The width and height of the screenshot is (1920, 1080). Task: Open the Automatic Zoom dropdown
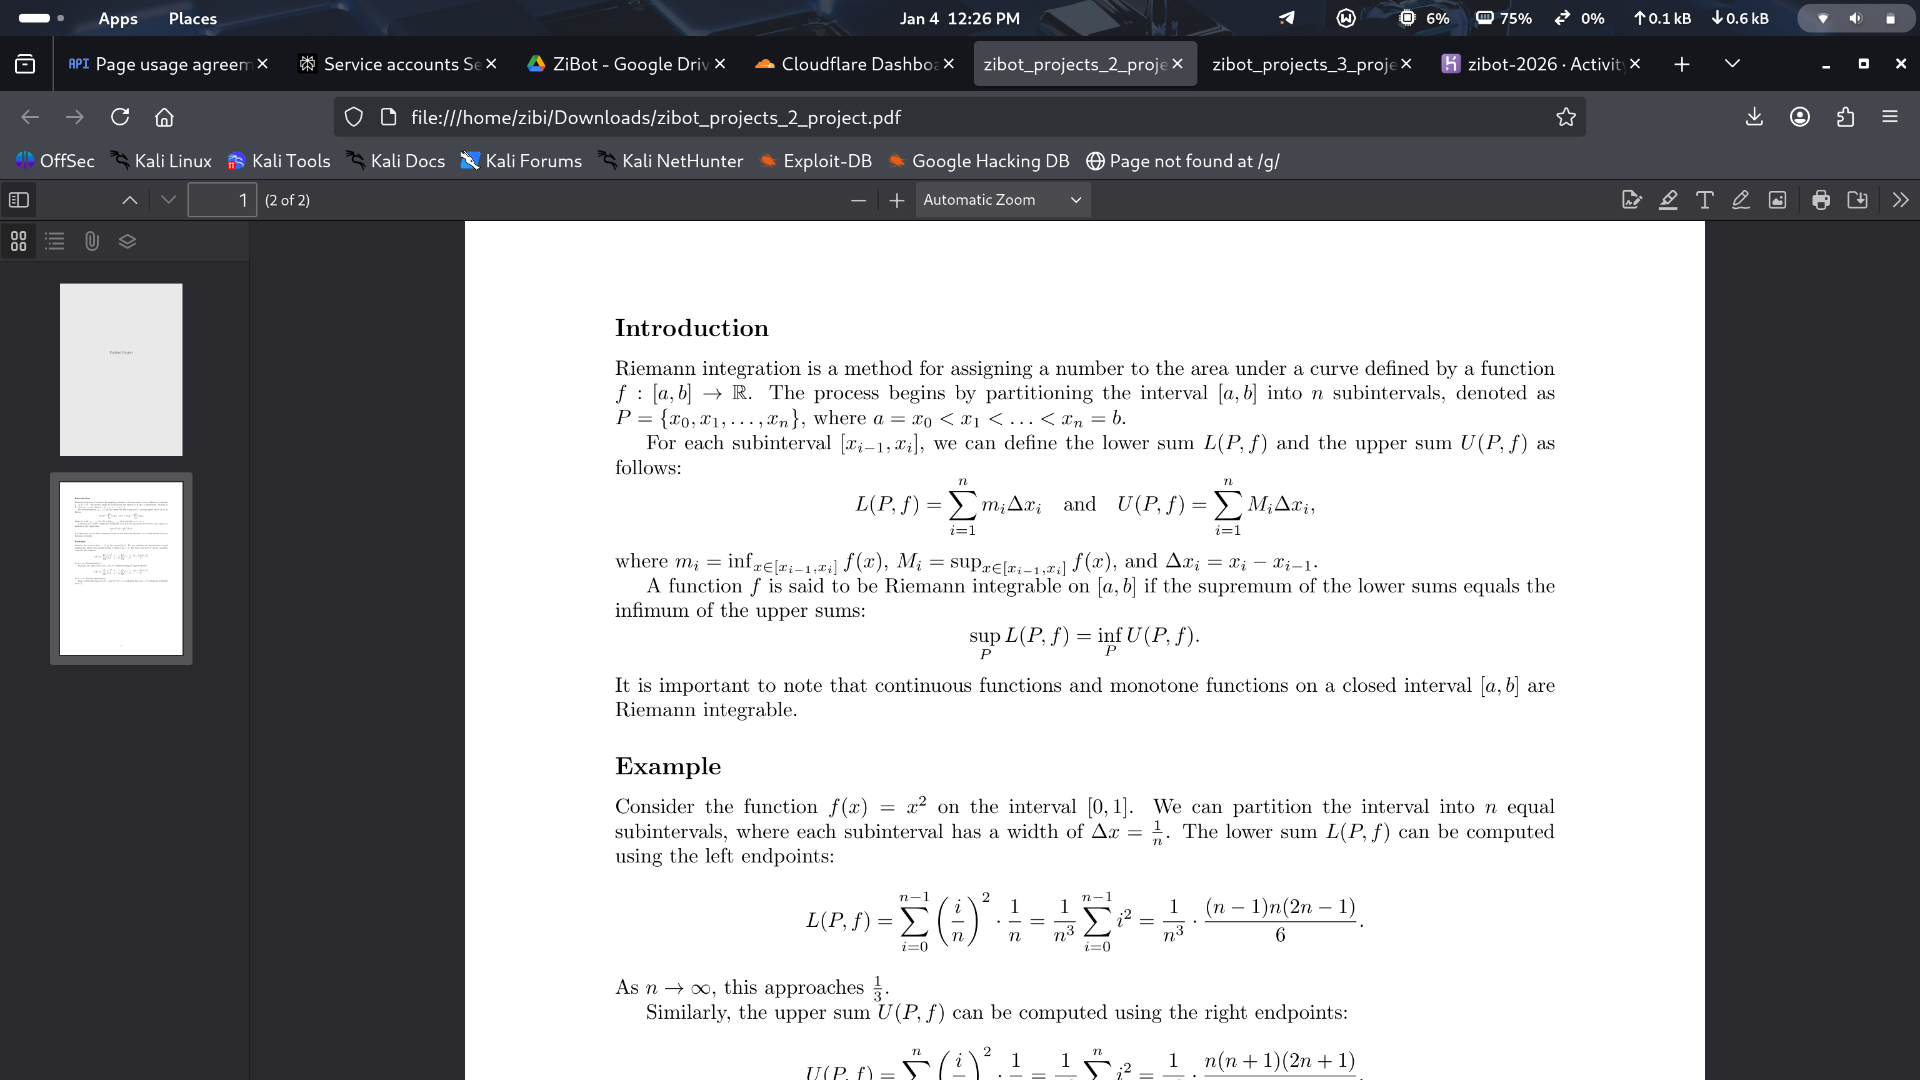pyautogui.click(x=1002, y=200)
